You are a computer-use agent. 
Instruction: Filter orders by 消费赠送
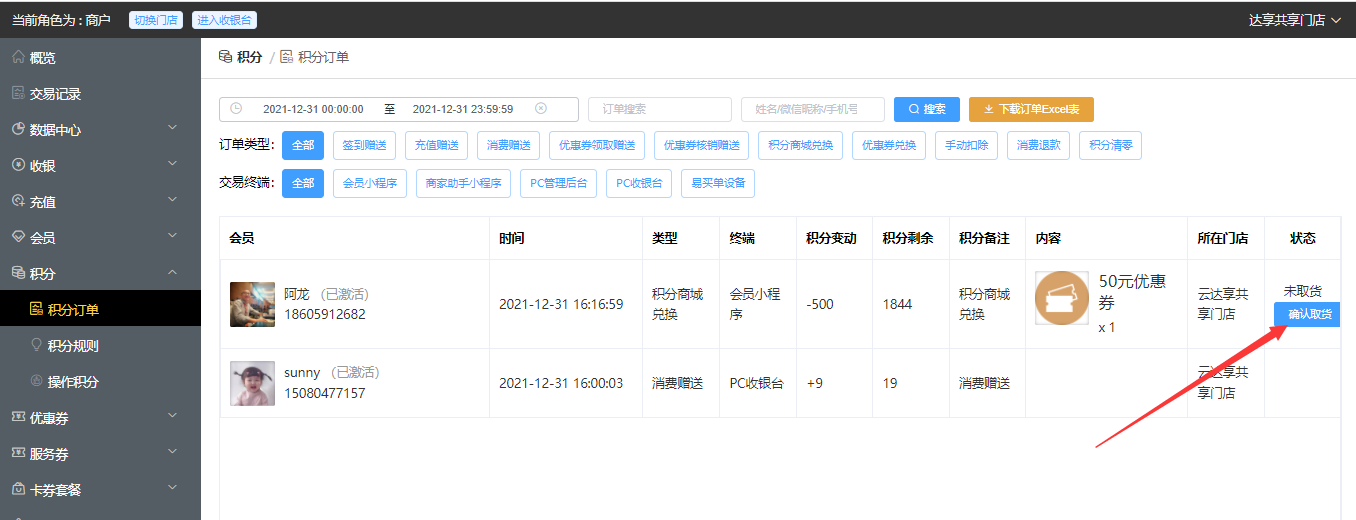coord(508,145)
